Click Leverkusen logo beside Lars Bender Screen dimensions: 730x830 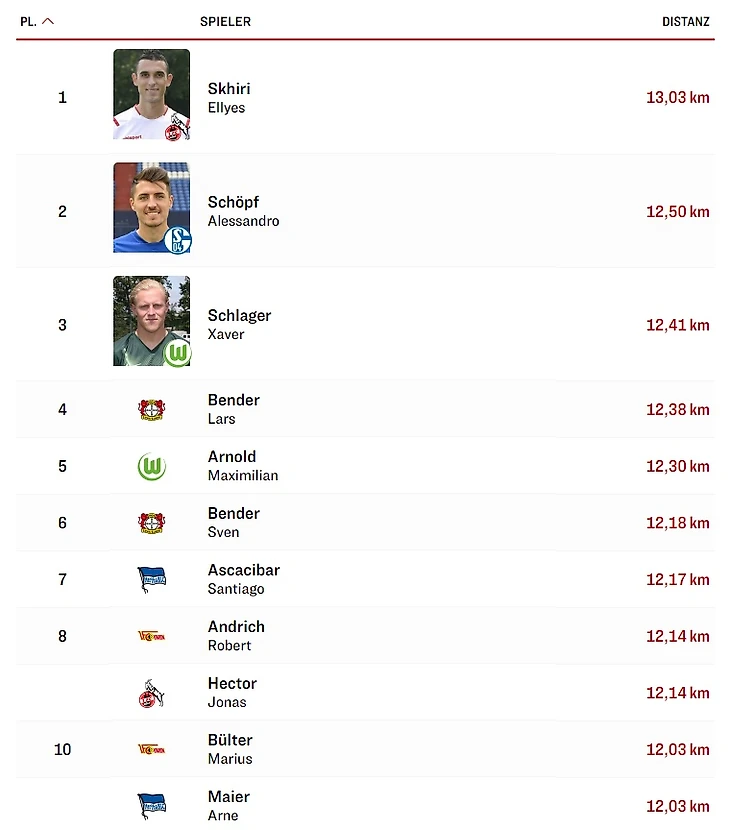tap(151, 409)
